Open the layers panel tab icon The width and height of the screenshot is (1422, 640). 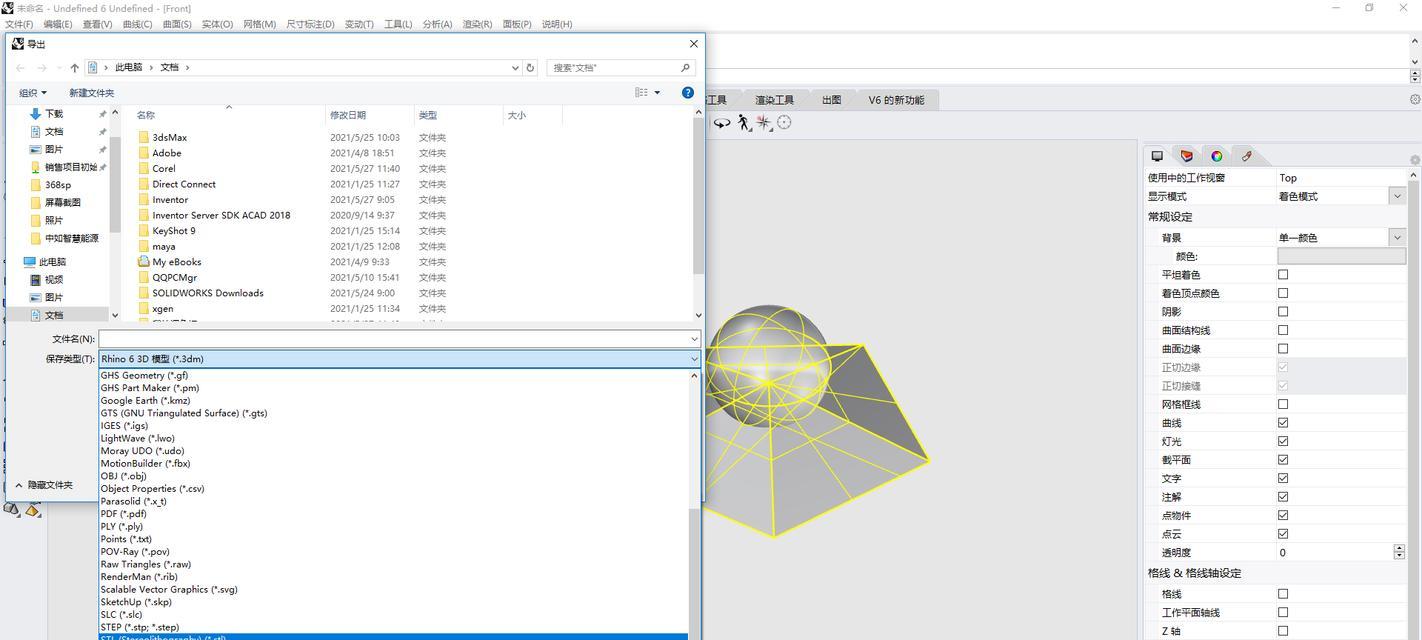1187,156
